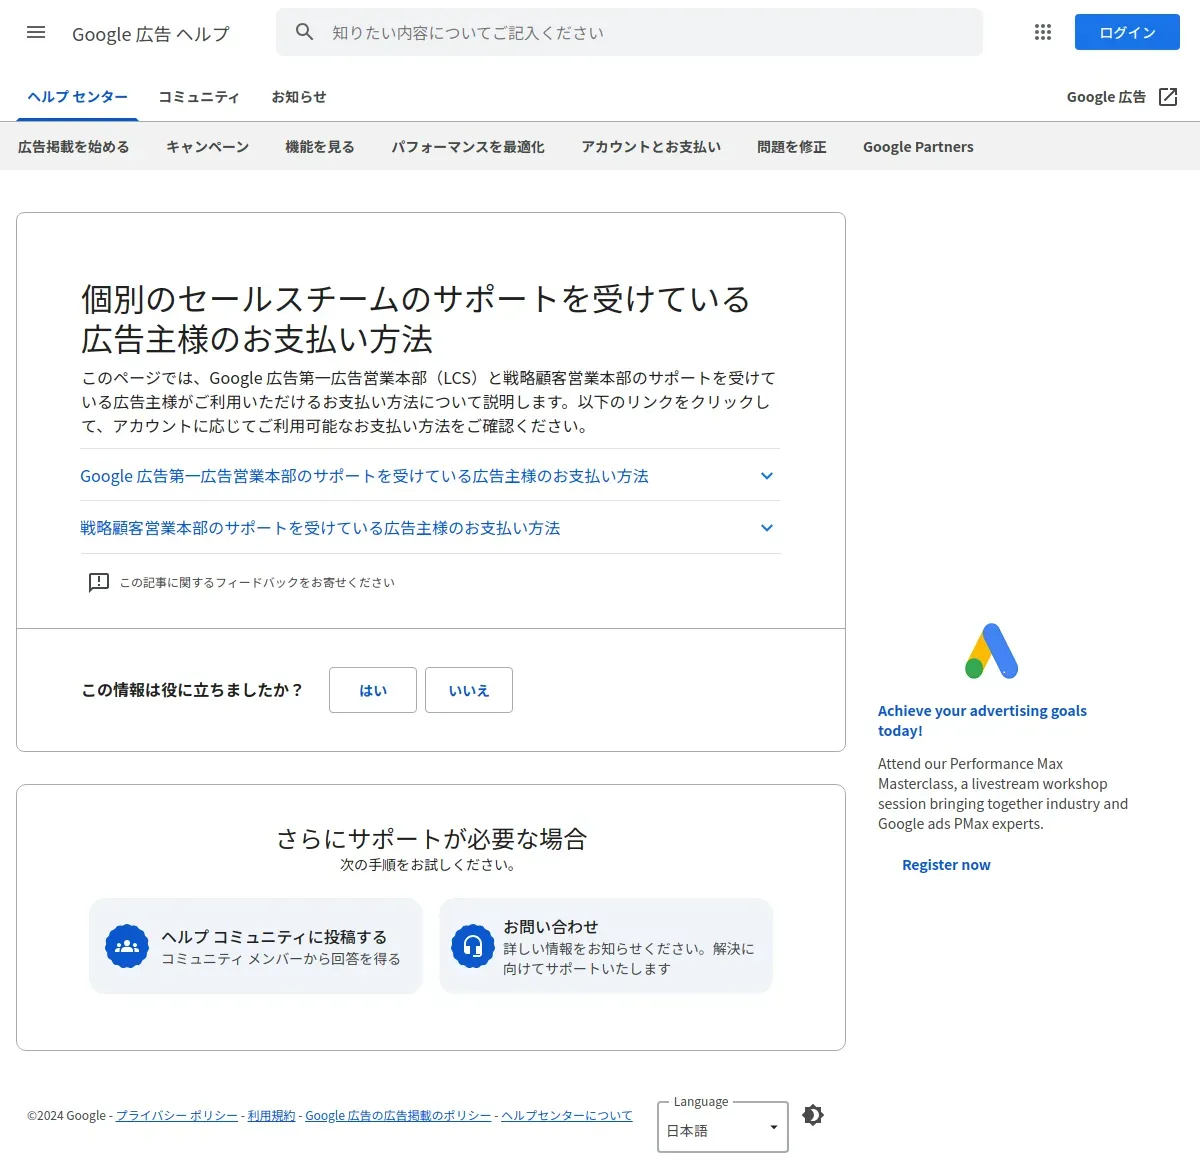Open Google 広告 external link text

point(1106,97)
